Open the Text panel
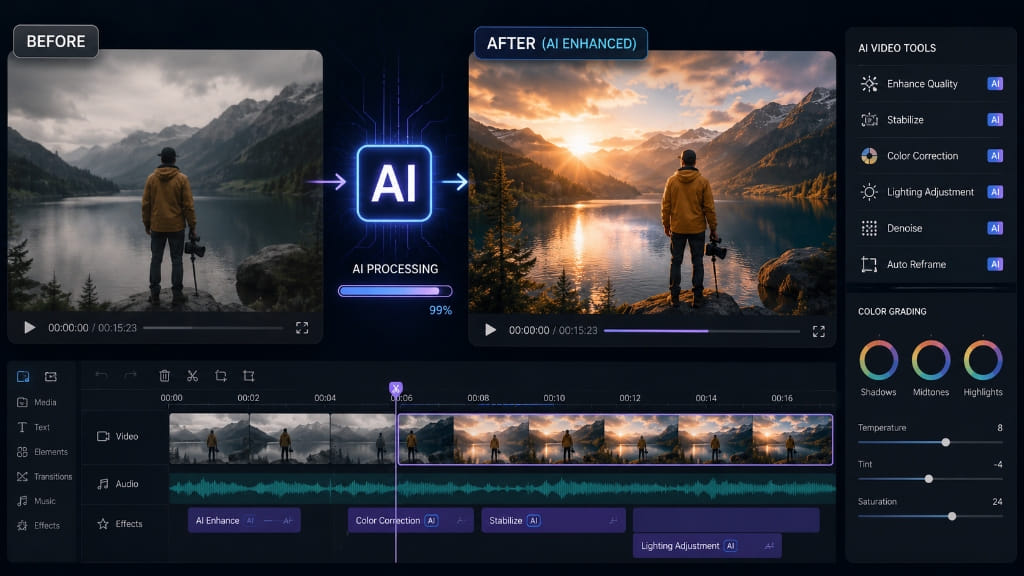1024x576 pixels. point(33,427)
